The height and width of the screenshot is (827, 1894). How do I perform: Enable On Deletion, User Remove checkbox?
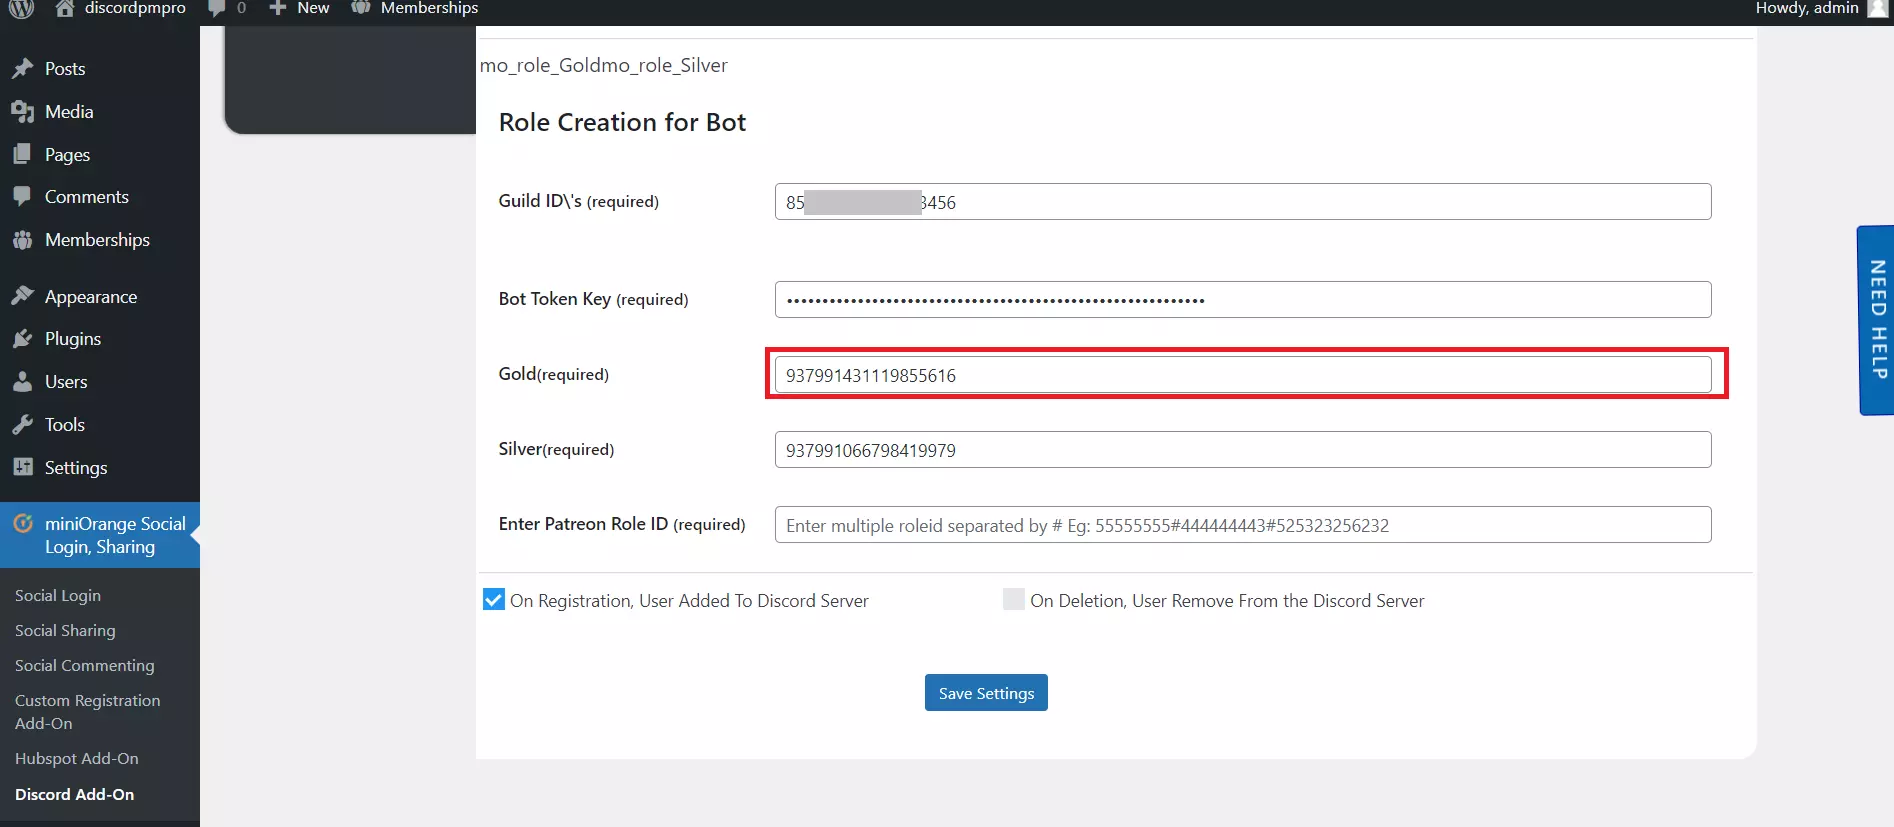pyautogui.click(x=1014, y=599)
